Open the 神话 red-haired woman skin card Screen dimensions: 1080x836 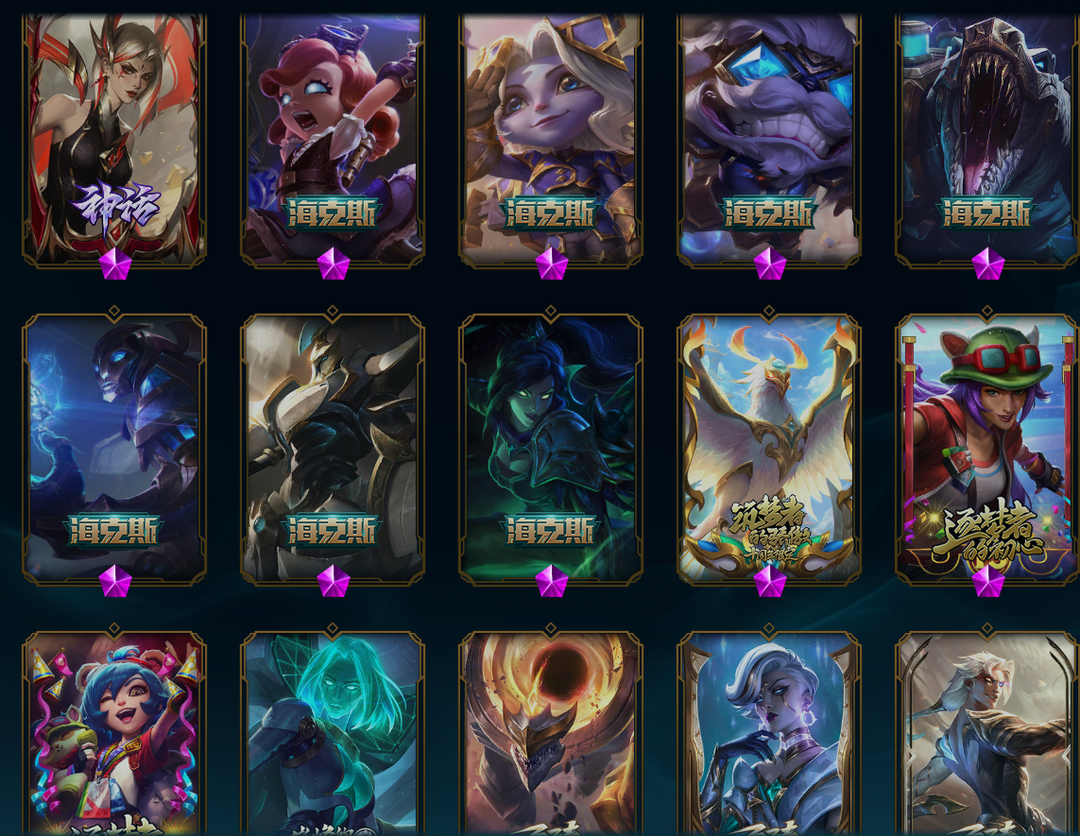[x=114, y=138]
